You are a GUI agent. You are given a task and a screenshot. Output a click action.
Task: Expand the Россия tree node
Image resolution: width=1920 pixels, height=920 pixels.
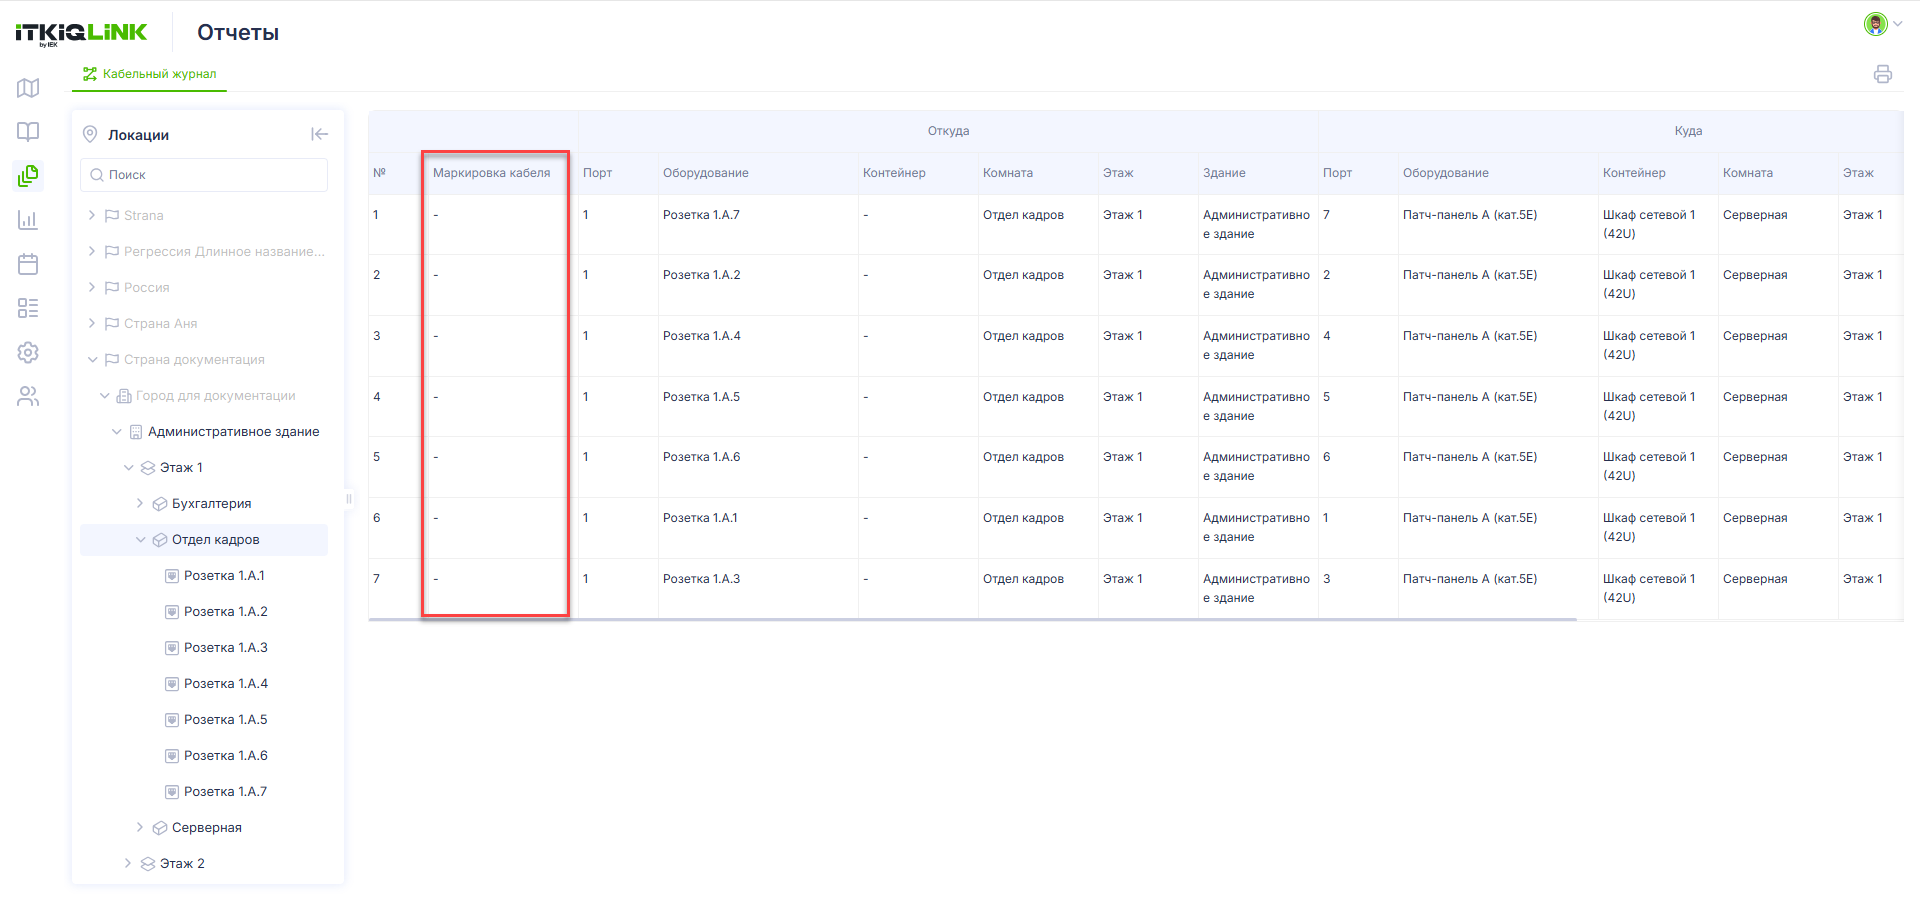point(92,287)
